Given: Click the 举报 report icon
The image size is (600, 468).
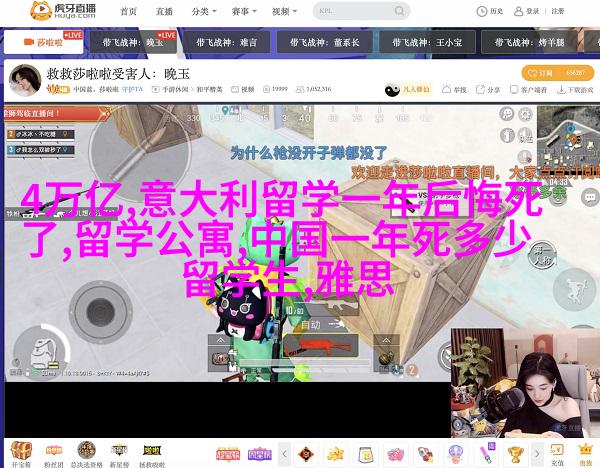Looking at the screenshot, I should (454, 90).
